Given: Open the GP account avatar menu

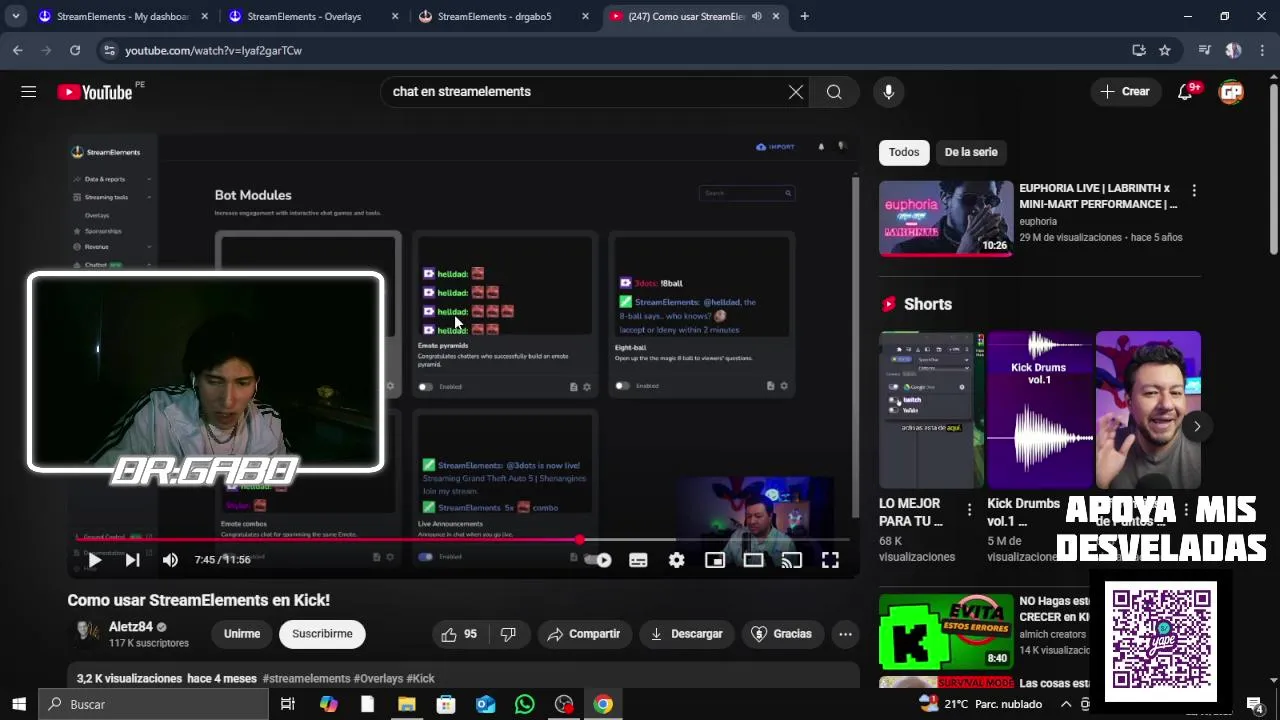Looking at the screenshot, I should [x=1231, y=92].
